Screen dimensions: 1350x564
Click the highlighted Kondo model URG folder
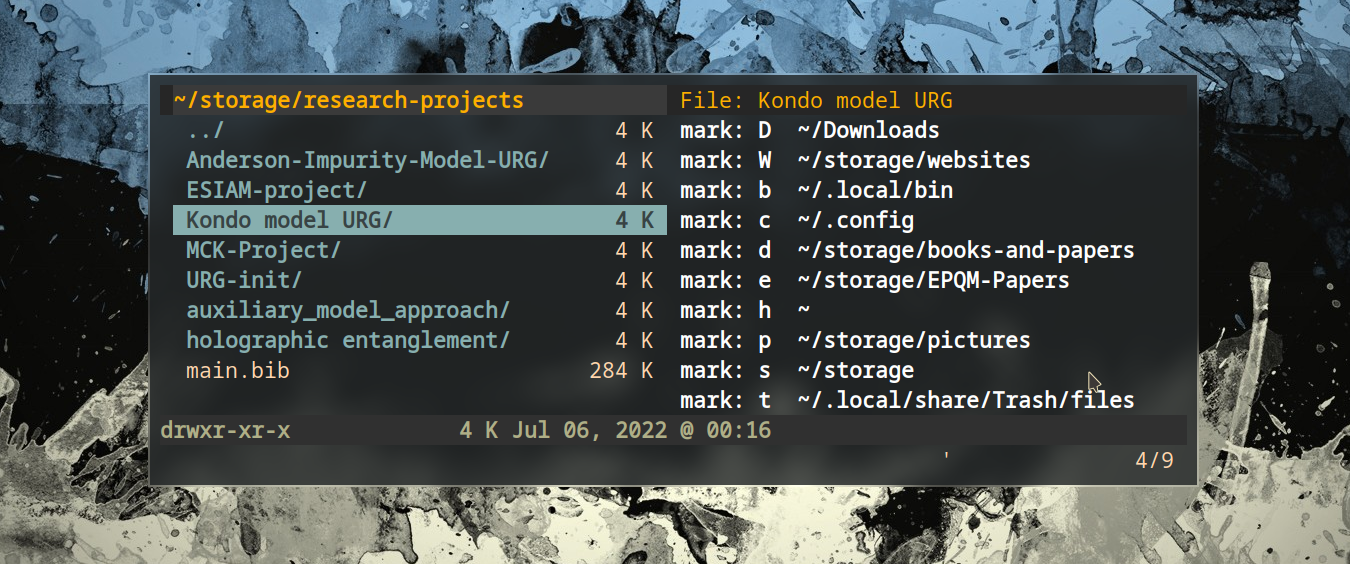click(289, 220)
